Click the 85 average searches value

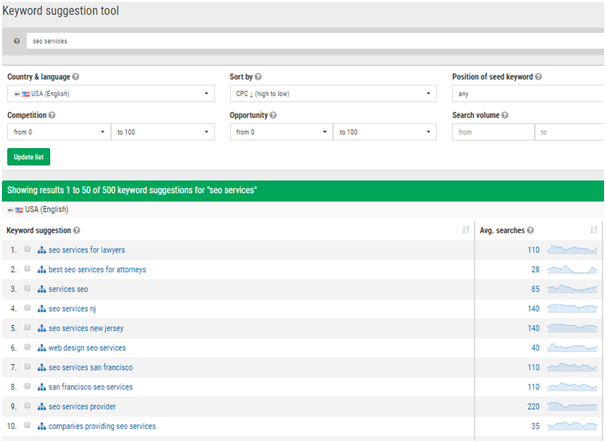535,289
